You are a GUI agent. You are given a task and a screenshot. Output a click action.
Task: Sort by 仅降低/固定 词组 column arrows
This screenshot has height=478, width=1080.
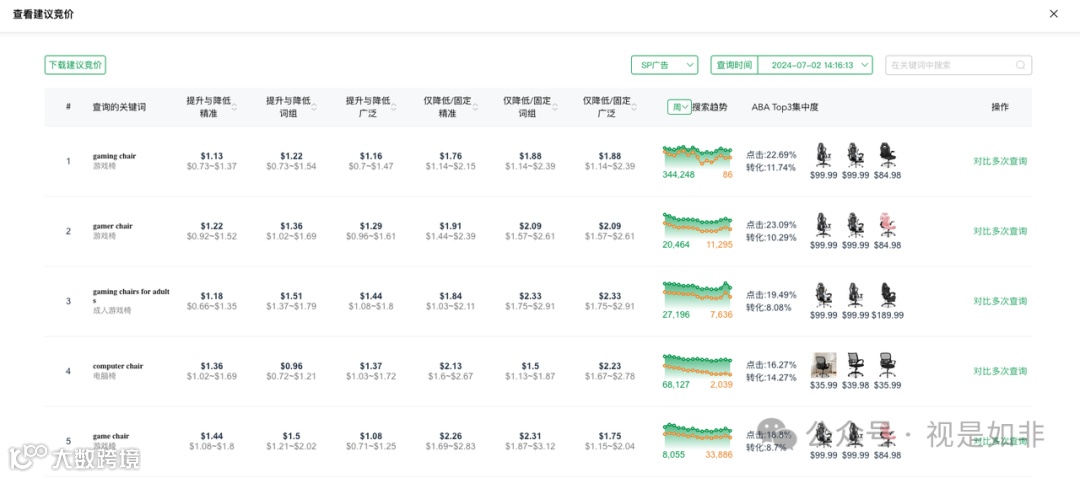pos(554,107)
